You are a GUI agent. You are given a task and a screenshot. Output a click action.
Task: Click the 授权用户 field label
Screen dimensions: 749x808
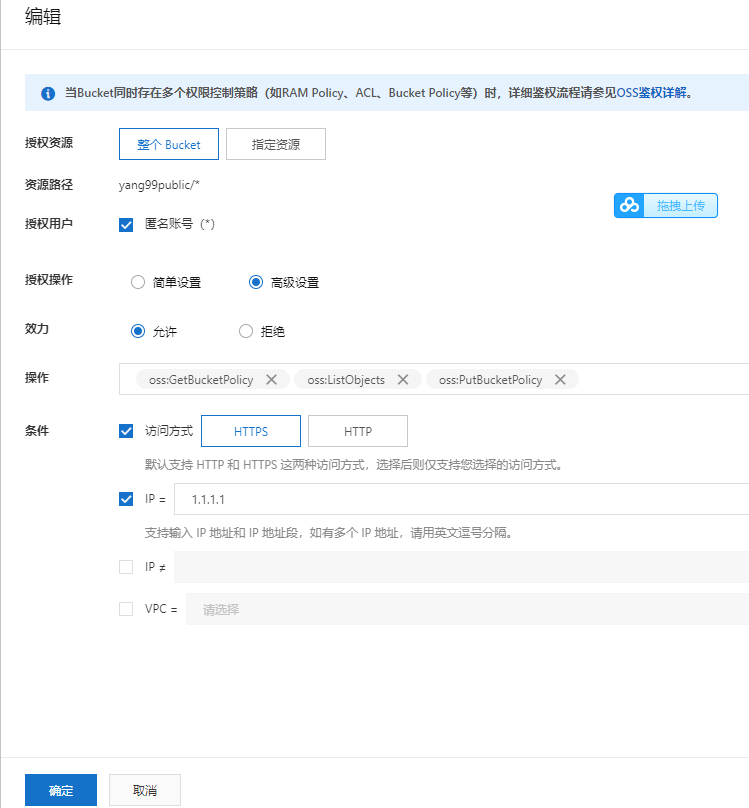(49, 224)
